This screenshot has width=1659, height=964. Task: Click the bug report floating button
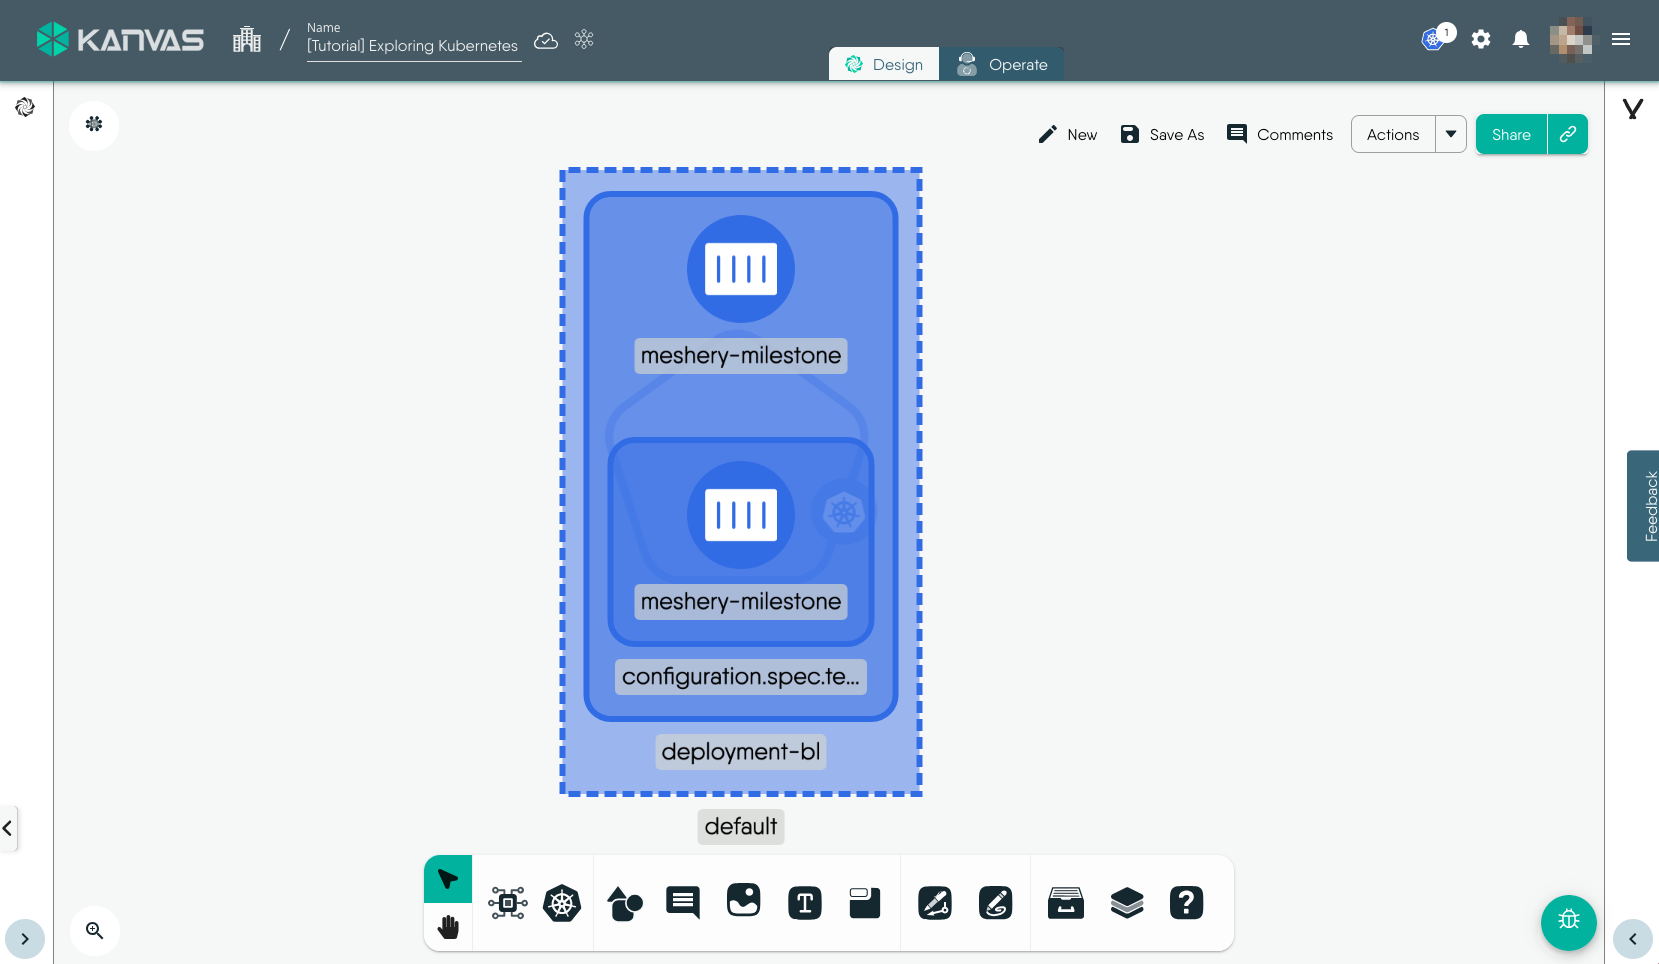point(1568,922)
